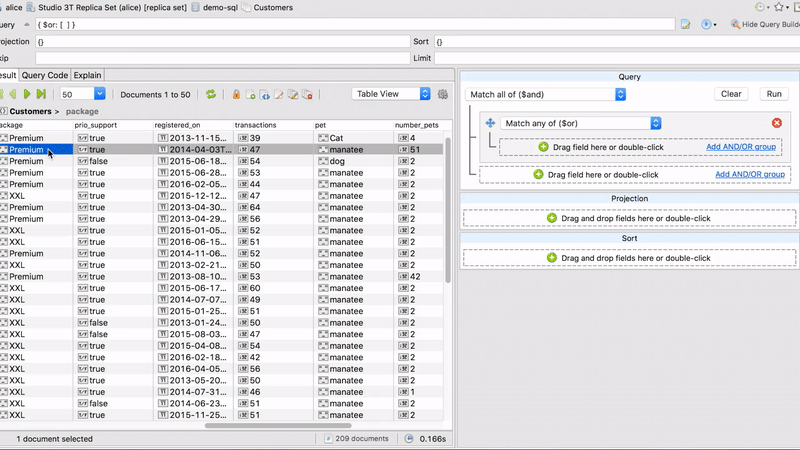
Task: Click the timer icon beside 0.166s
Action: (x=409, y=439)
